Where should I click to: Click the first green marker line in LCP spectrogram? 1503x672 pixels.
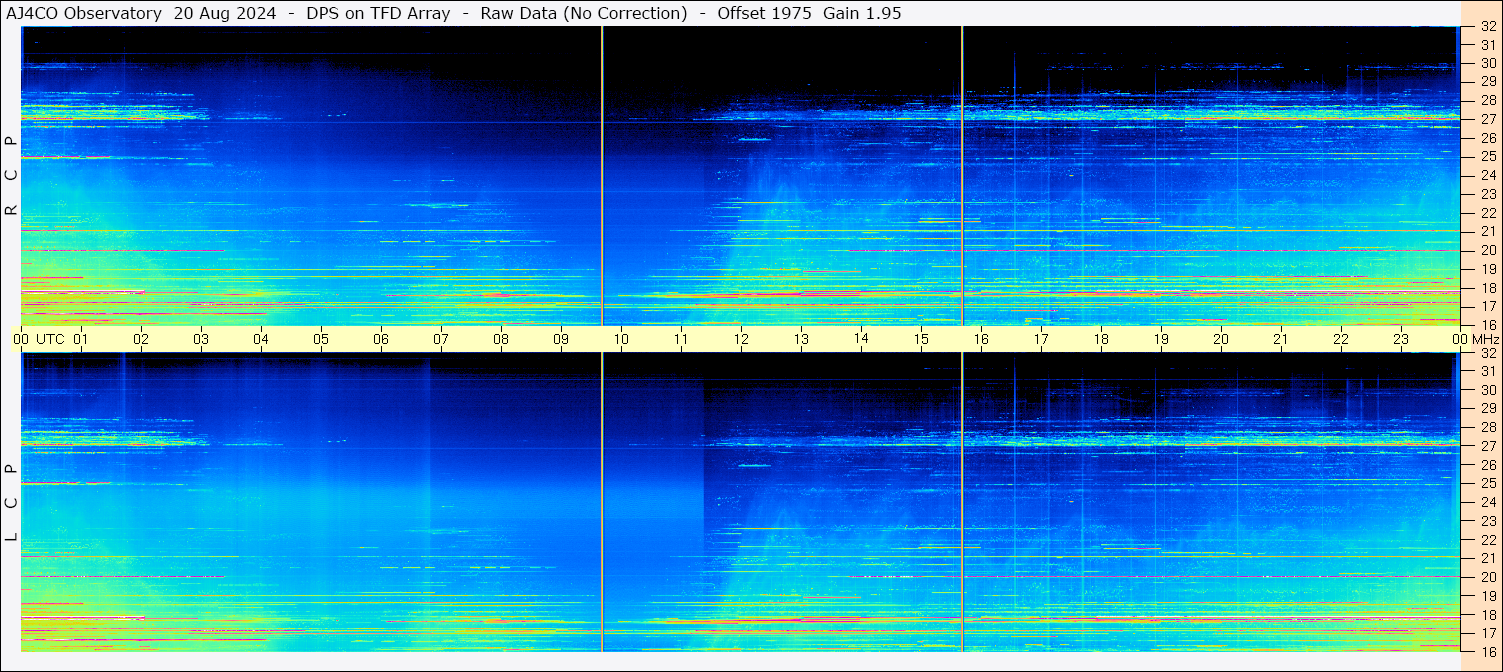click(602, 502)
